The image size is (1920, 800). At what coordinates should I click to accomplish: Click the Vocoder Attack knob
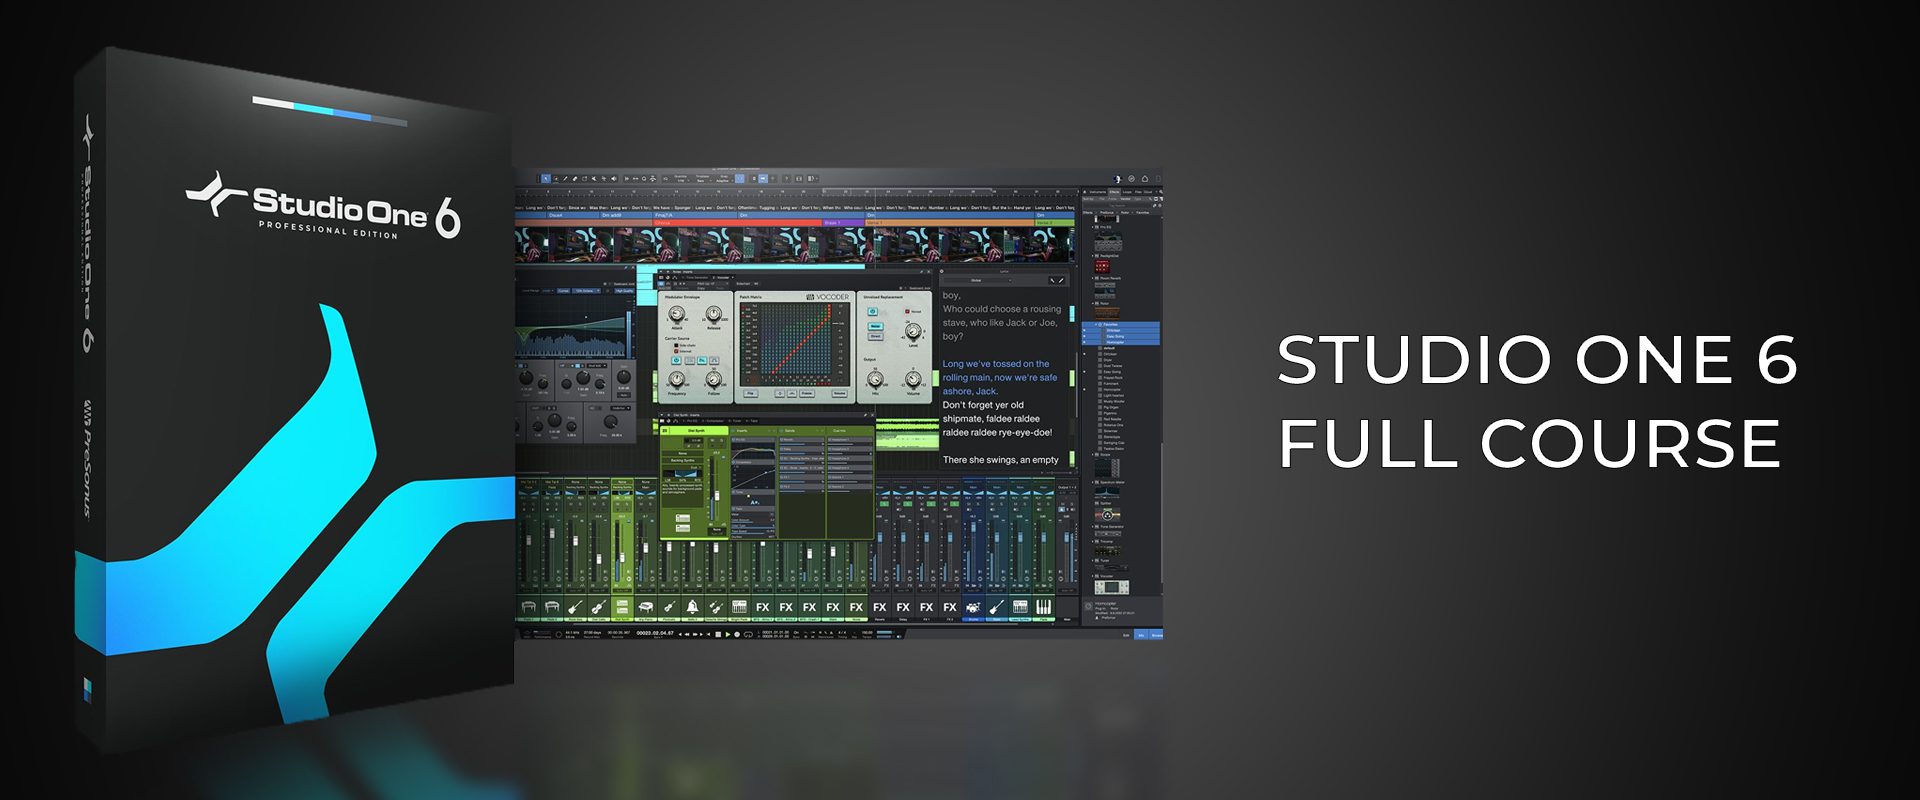coord(677,314)
